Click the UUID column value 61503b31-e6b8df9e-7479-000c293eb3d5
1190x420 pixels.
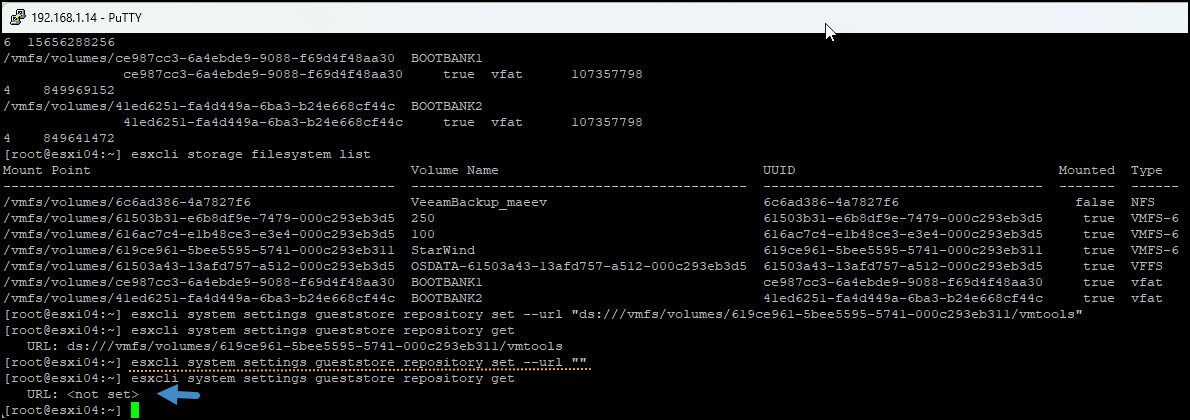coord(902,218)
